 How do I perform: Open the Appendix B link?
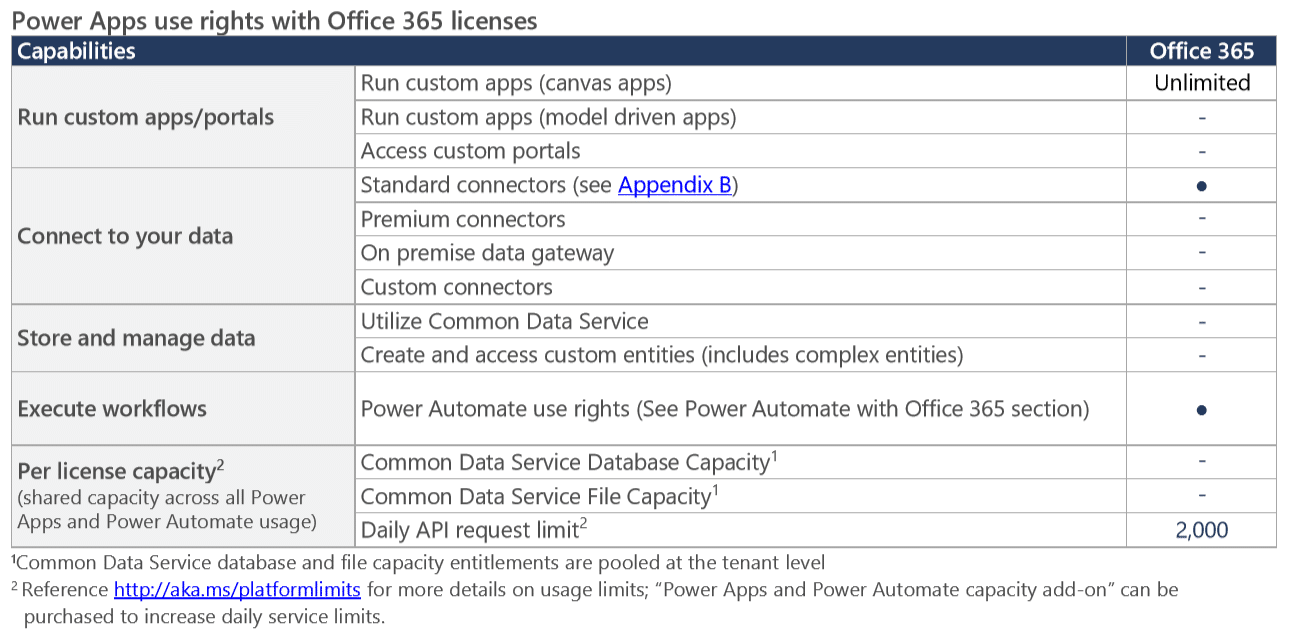[x=674, y=185]
